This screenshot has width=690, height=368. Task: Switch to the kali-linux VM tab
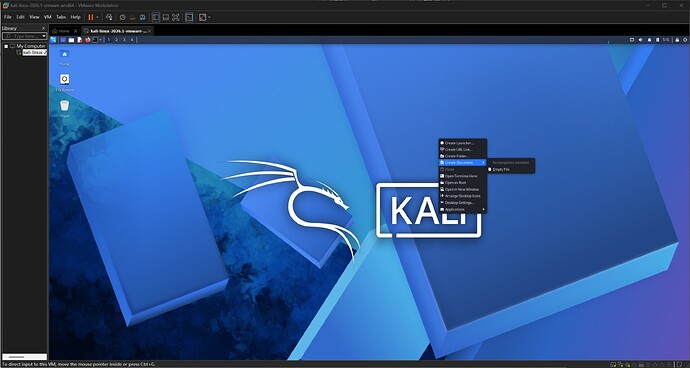[x=117, y=31]
